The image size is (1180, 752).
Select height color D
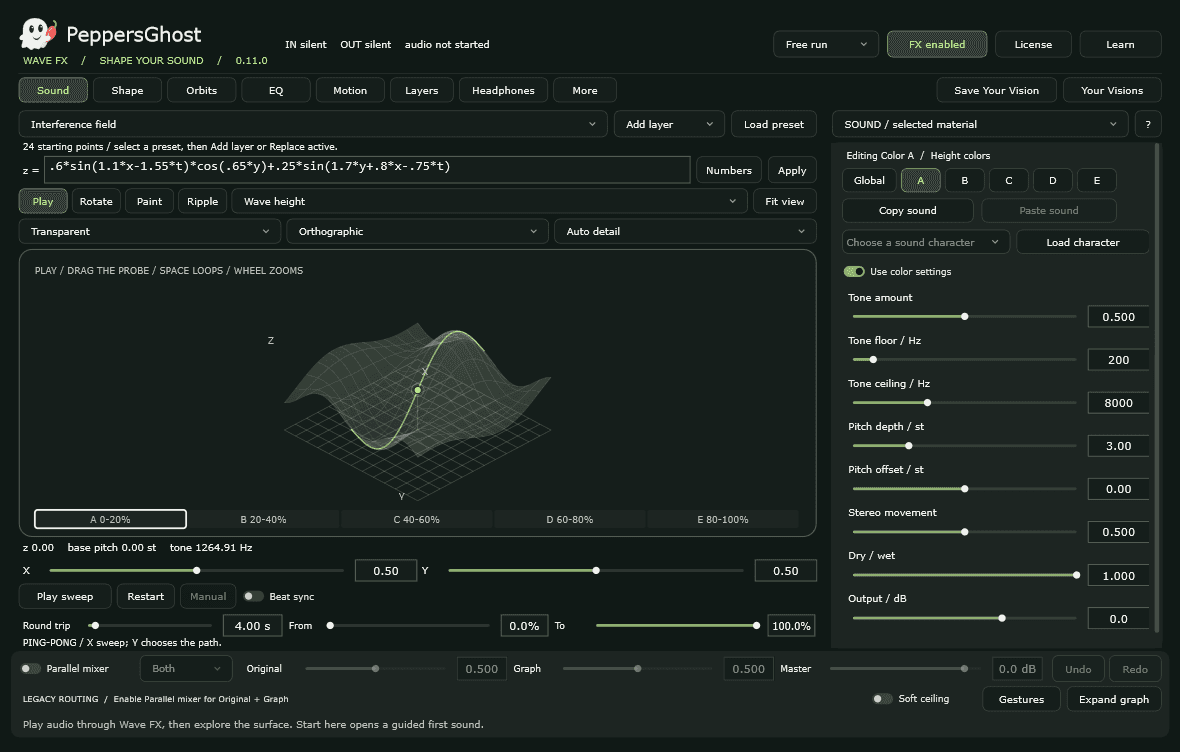(x=1053, y=181)
